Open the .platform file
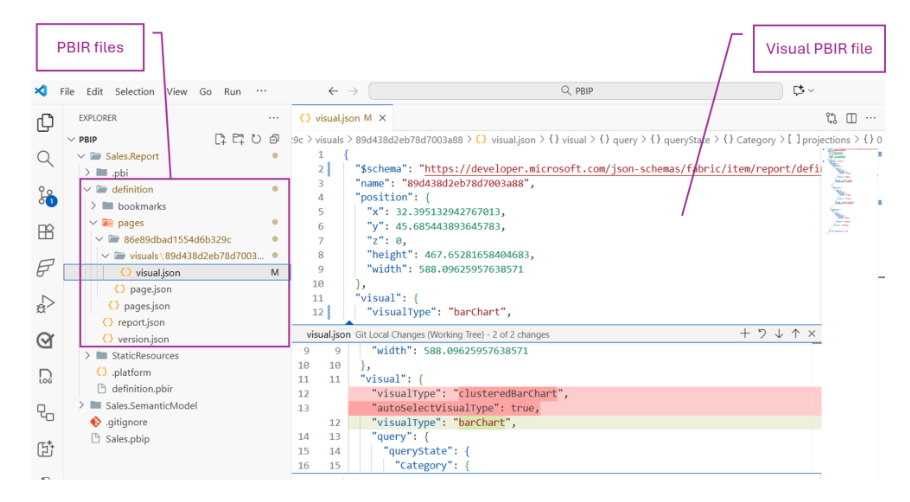The height and width of the screenshot is (502, 910). click(x=131, y=372)
